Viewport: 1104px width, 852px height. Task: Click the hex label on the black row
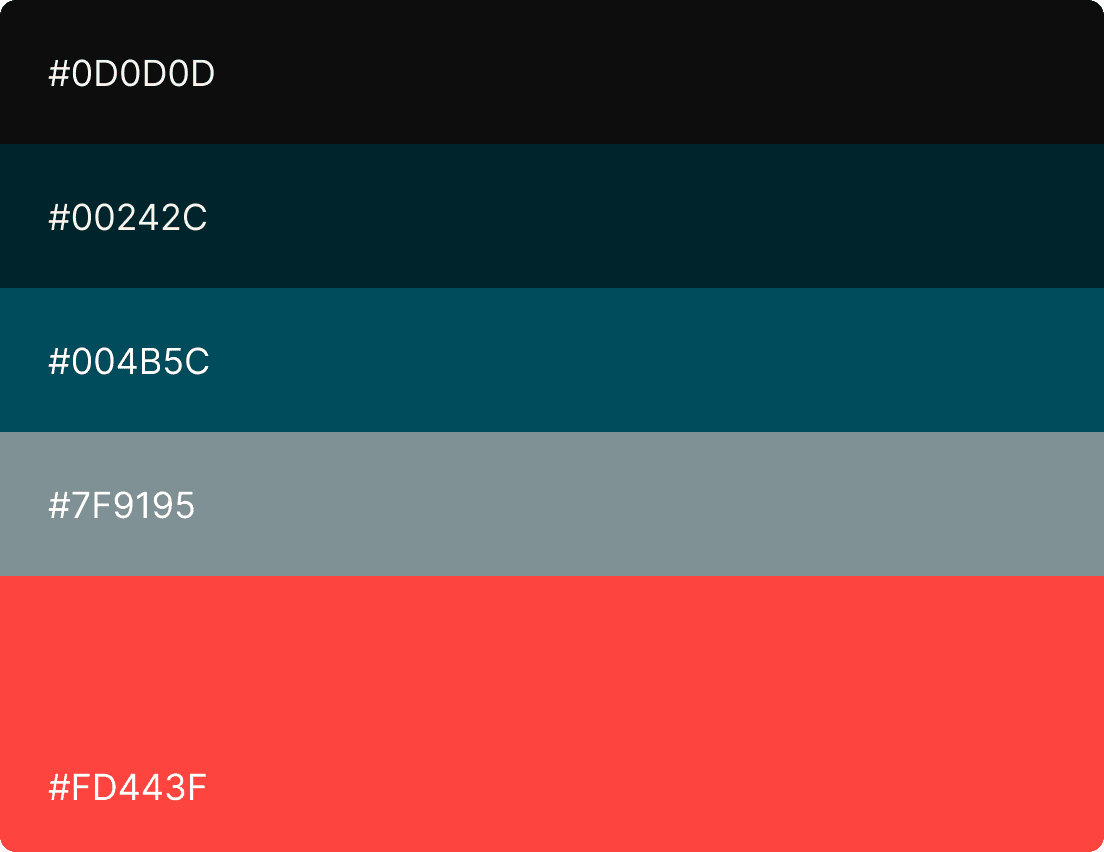coord(131,74)
